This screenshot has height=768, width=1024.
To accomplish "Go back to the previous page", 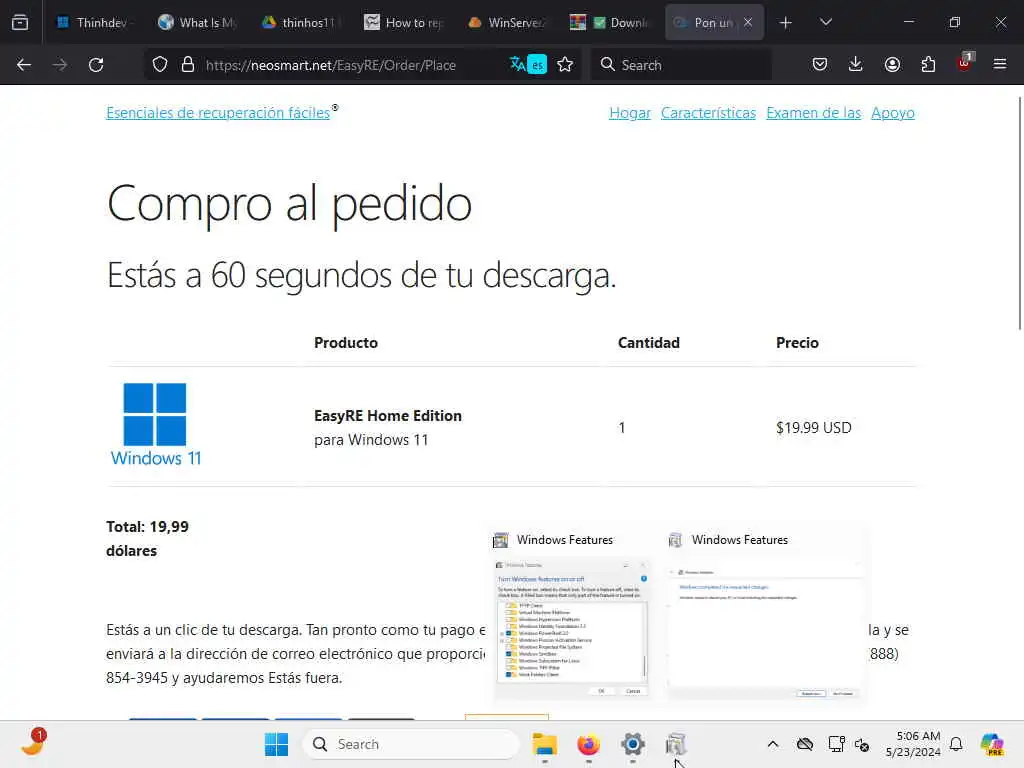I will (x=24, y=65).
